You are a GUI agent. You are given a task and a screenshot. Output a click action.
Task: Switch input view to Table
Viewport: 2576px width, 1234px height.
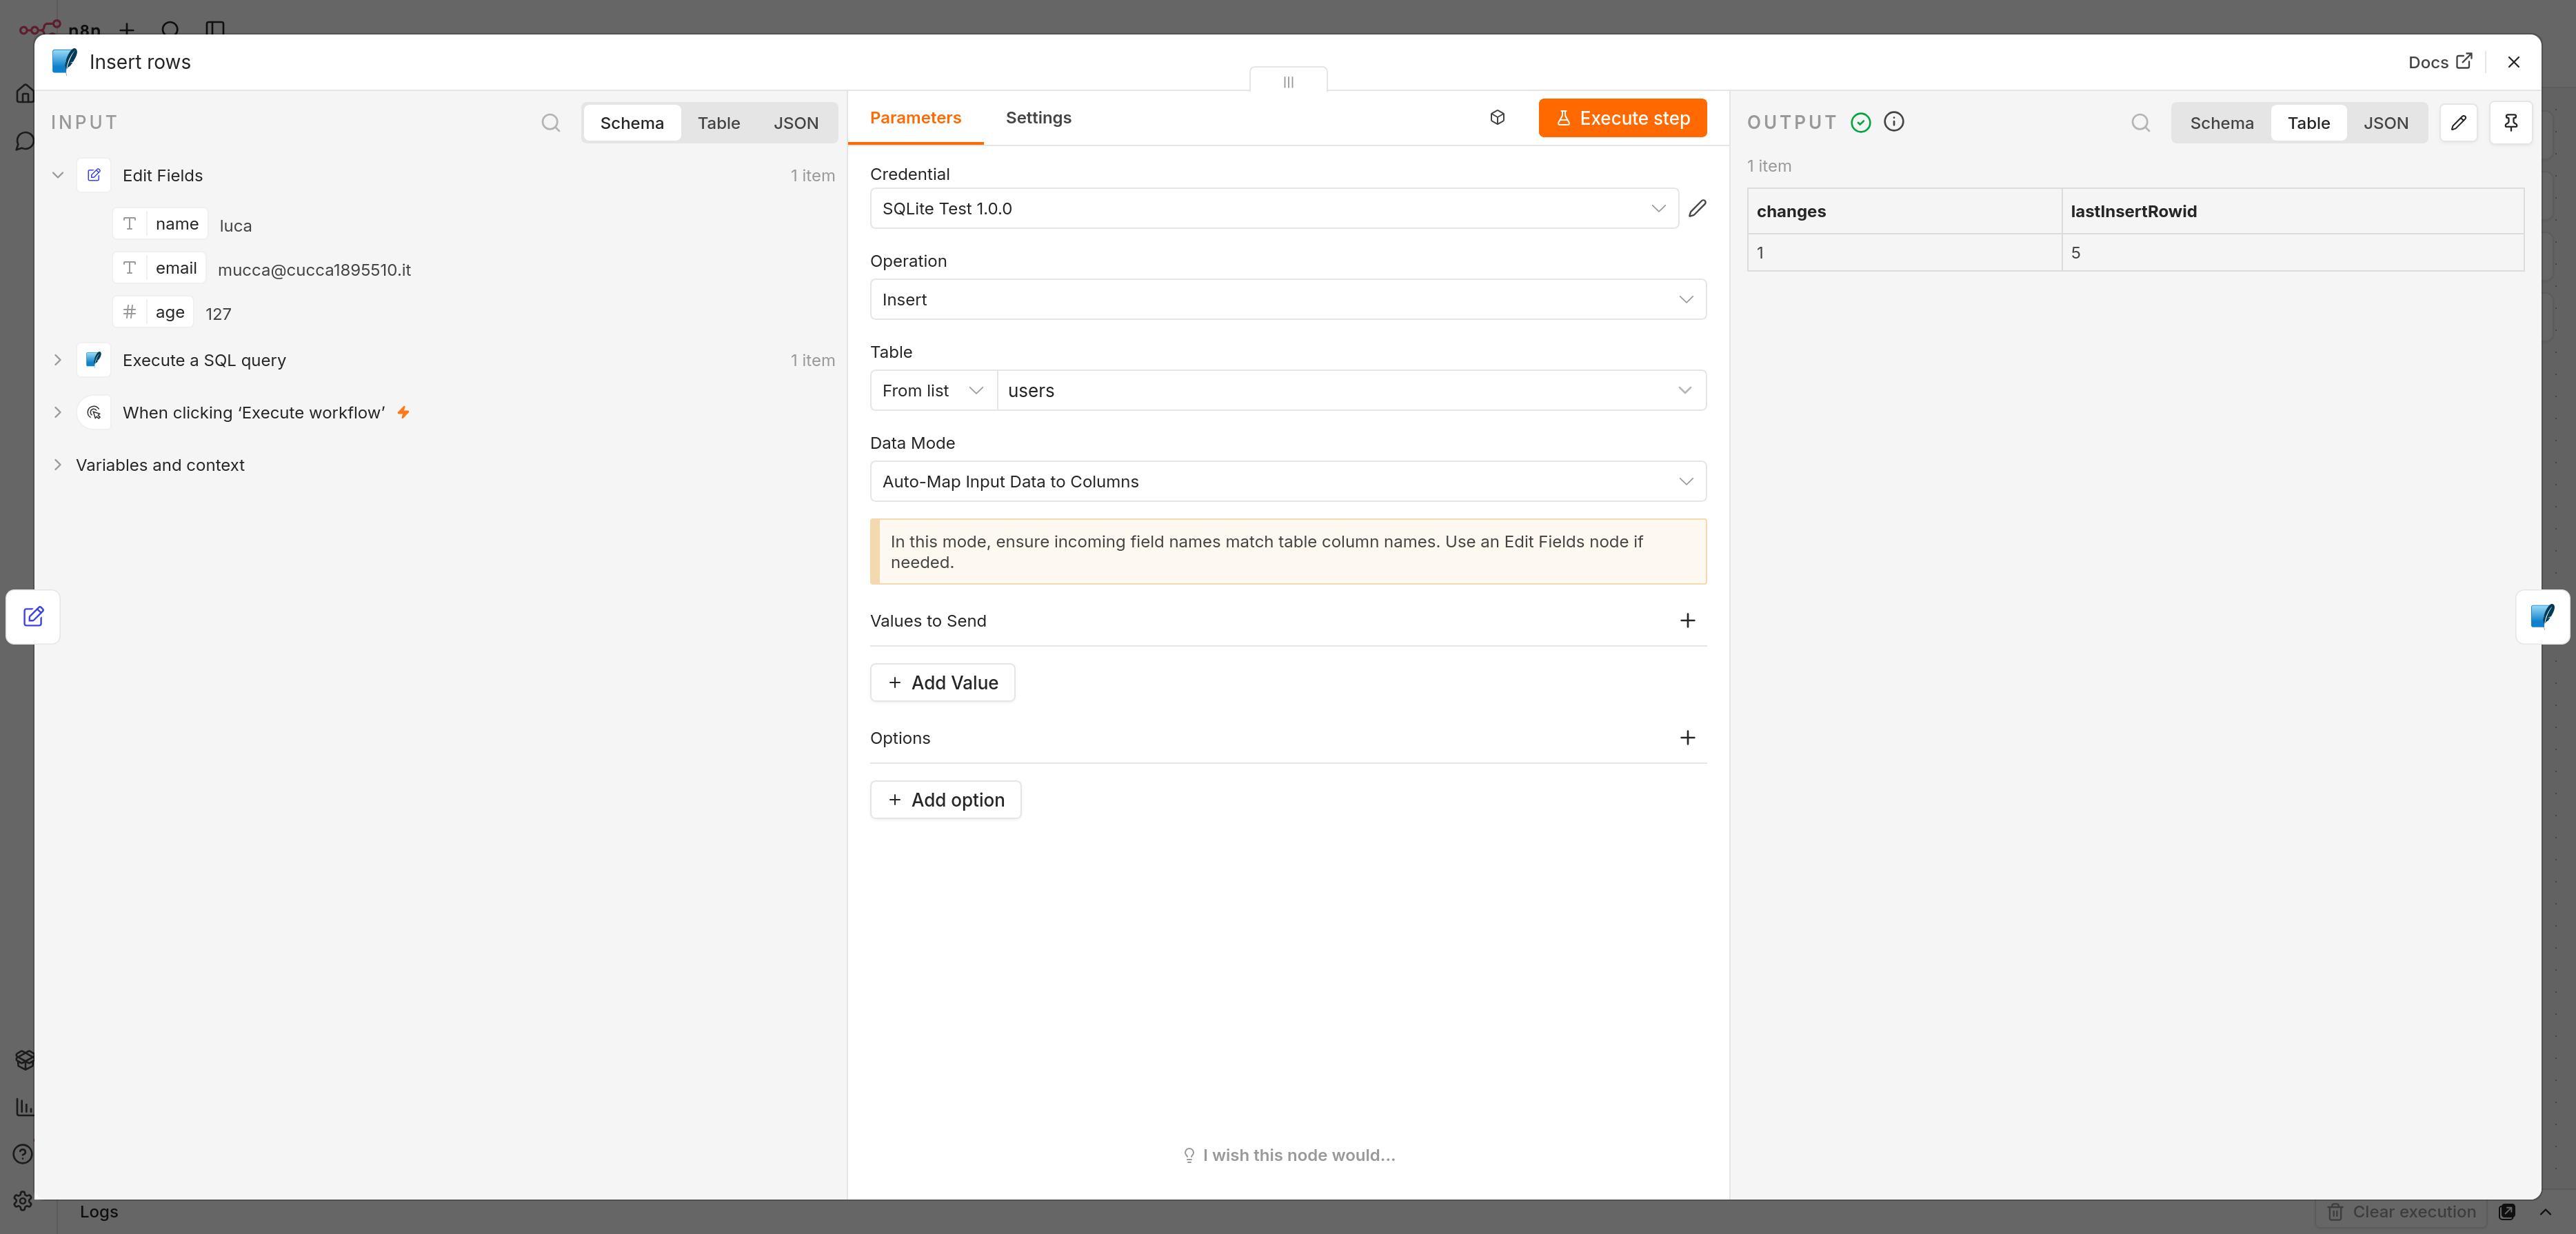[x=718, y=123]
